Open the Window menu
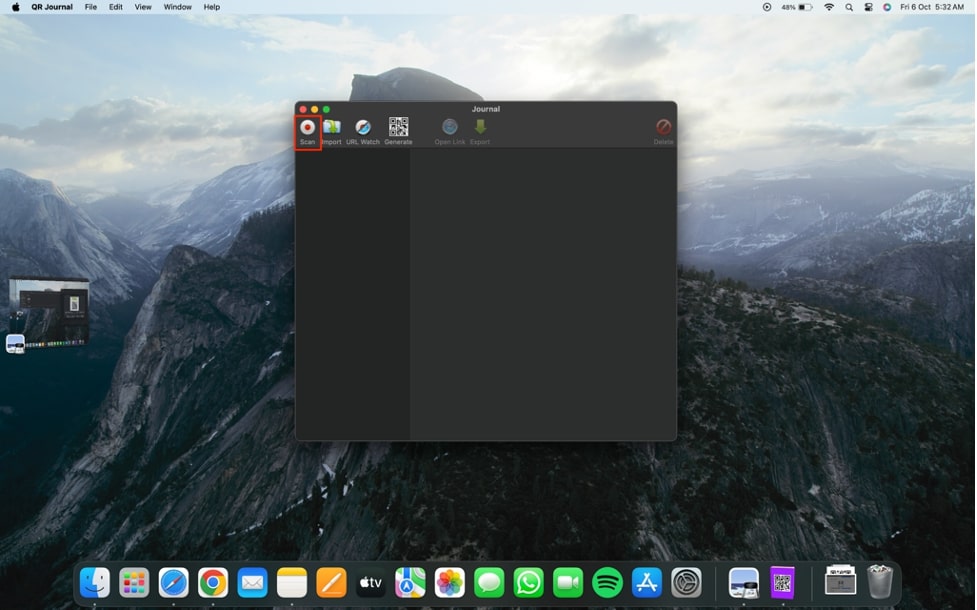Image resolution: width=977 pixels, height=610 pixels. point(177,7)
